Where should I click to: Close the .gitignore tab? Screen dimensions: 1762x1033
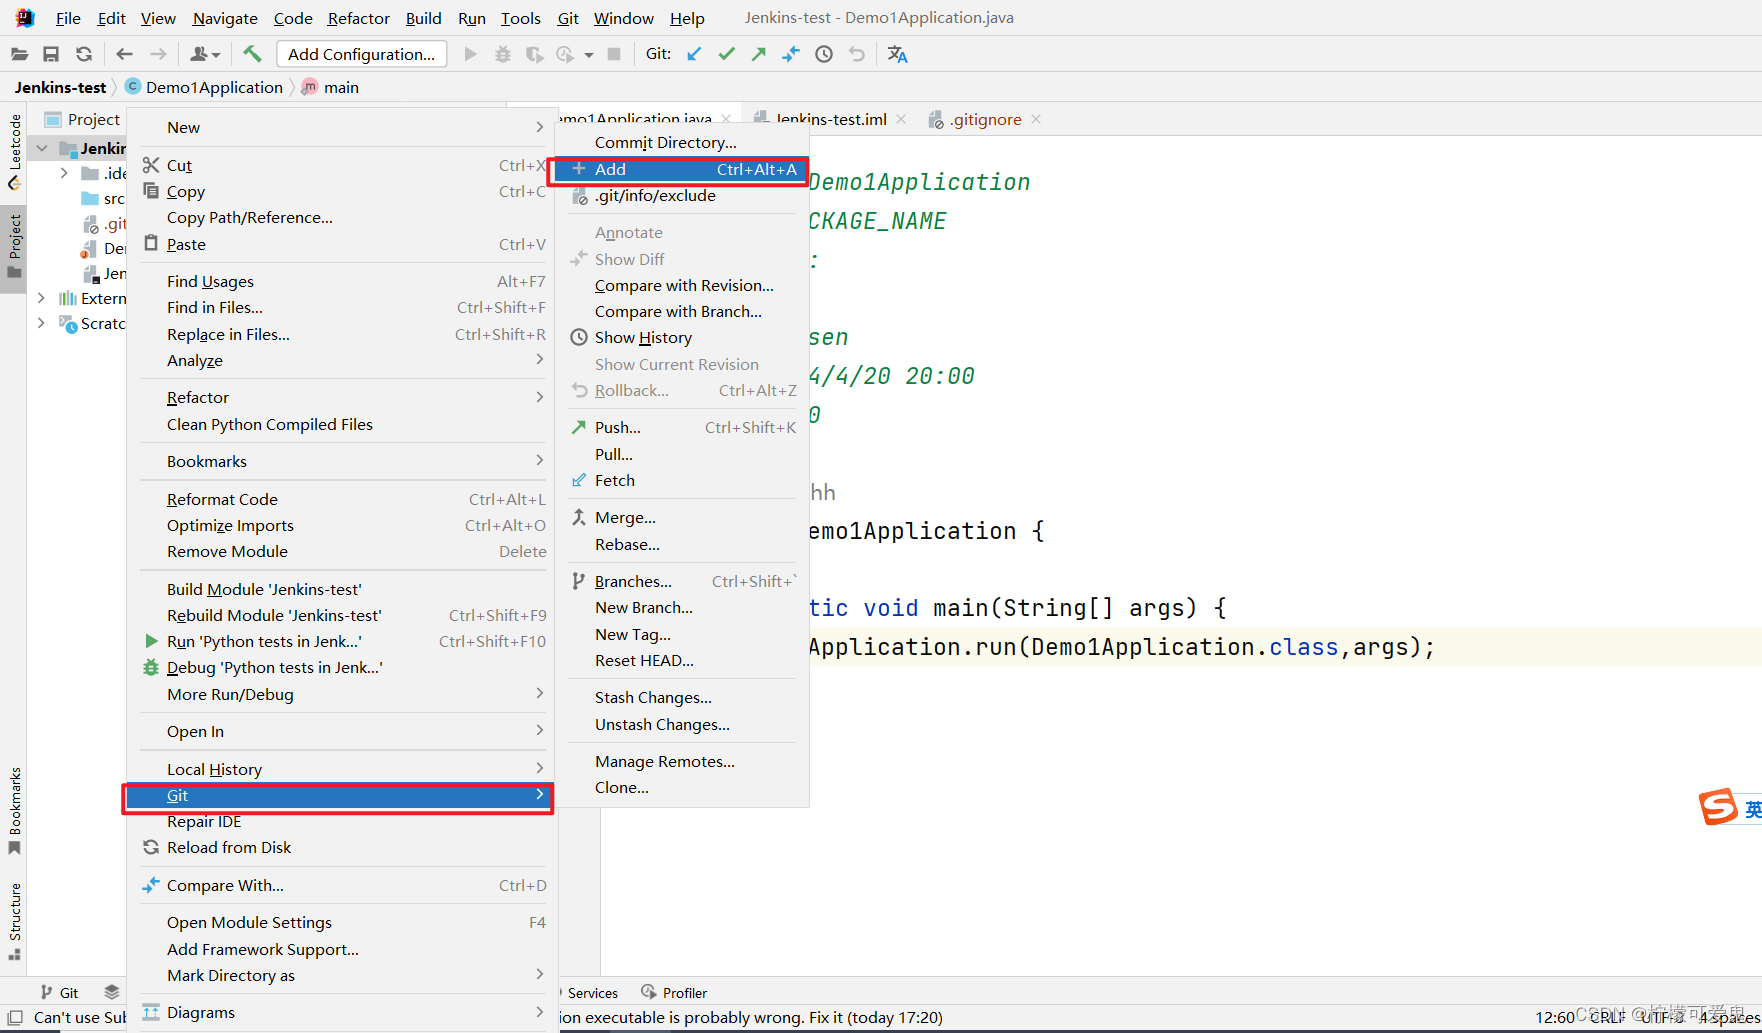tap(1036, 119)
